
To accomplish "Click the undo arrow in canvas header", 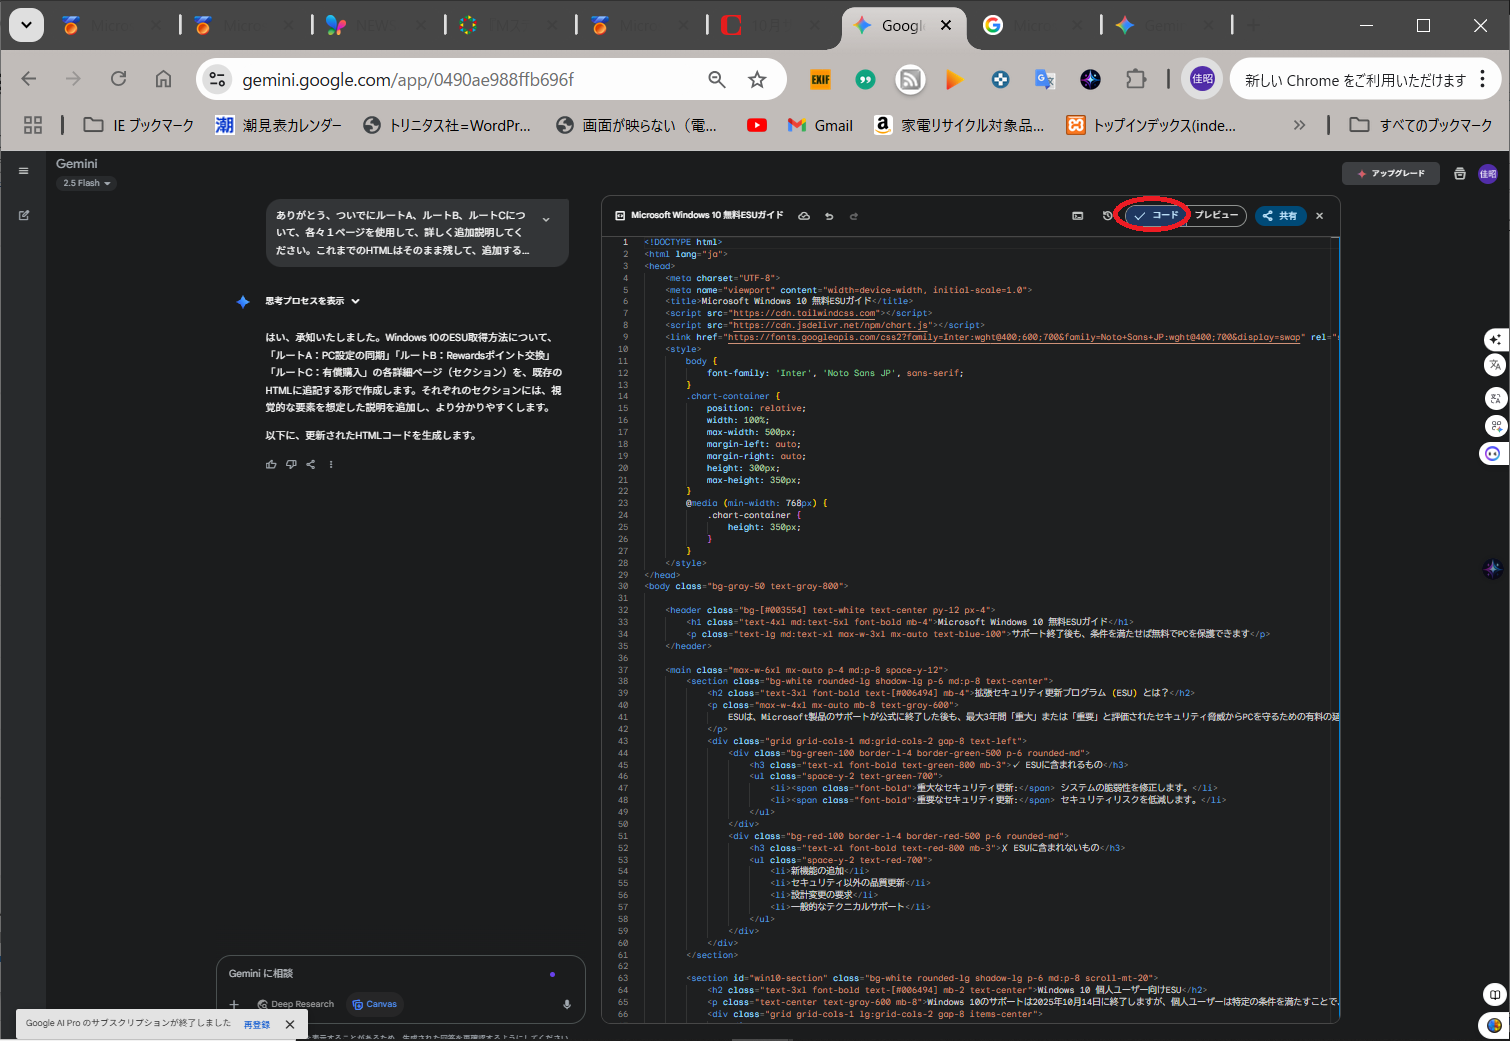I will pyautogui.click(x=829, y=216).
